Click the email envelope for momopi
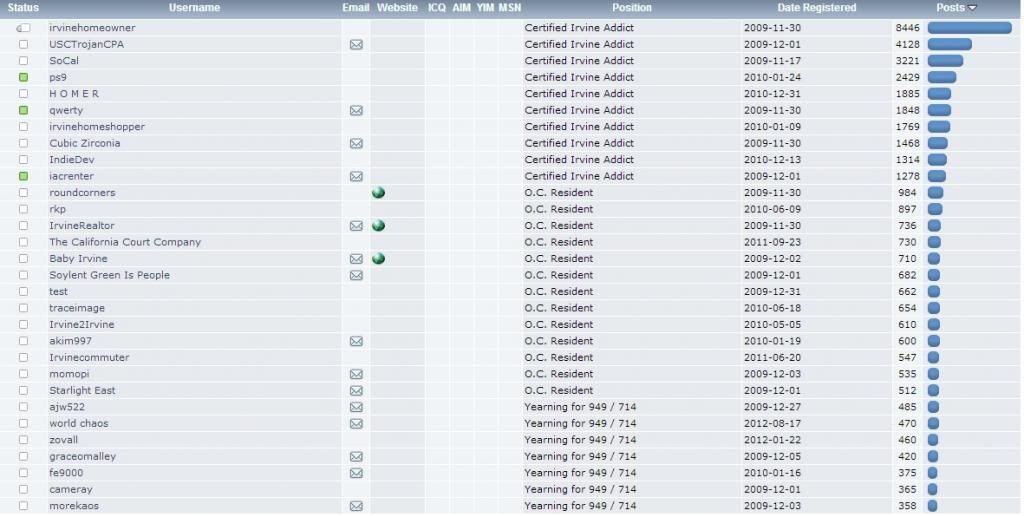The width and height of the screenshot is (1024, 516). tap(356, 374)
